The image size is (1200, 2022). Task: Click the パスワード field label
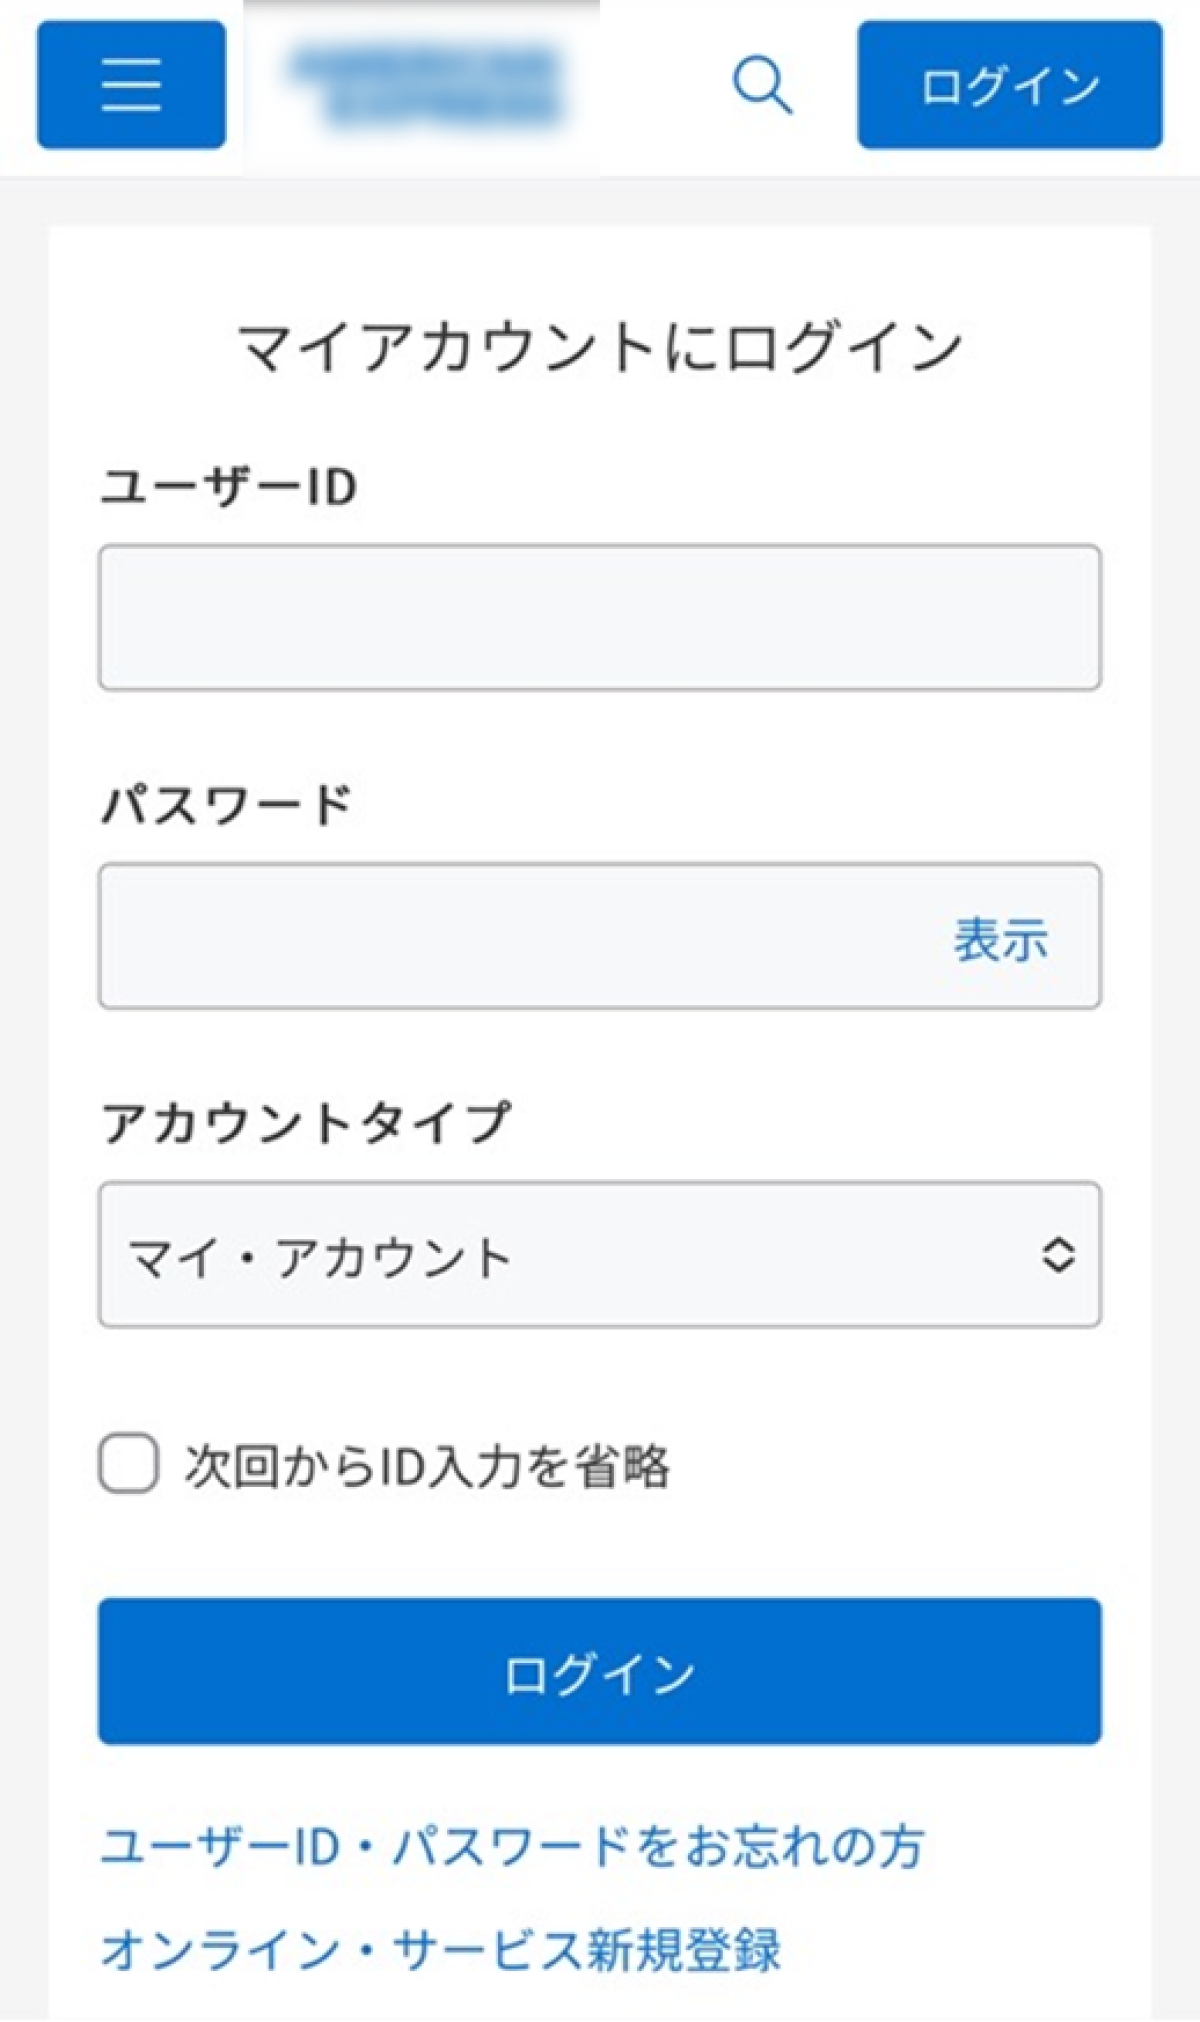coord(227,805)
